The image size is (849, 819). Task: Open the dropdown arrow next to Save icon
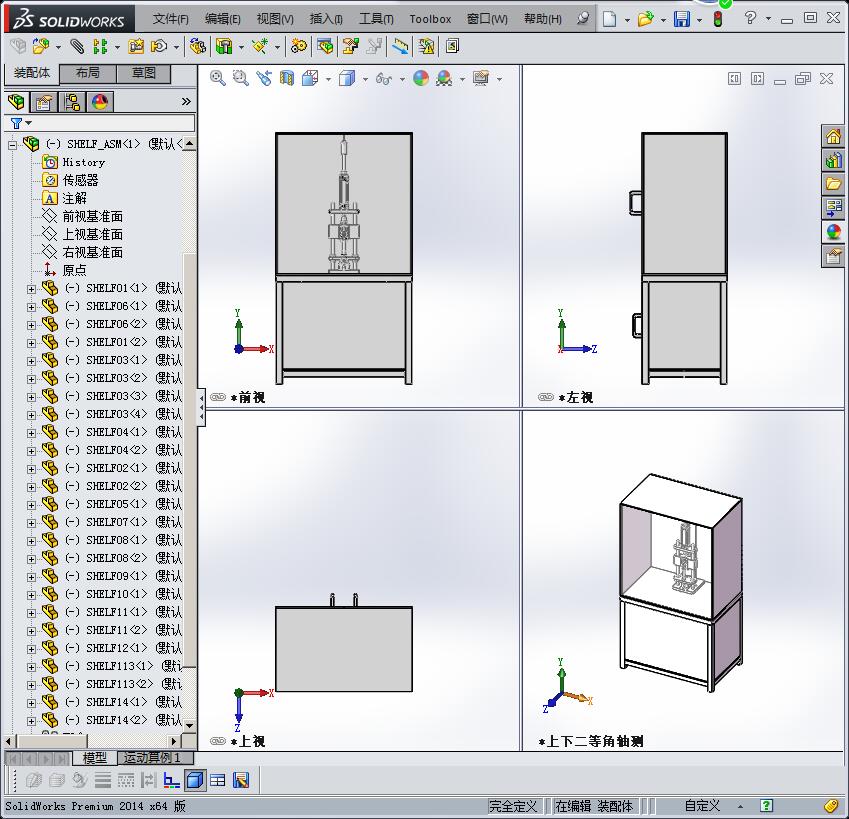pos(700,20)
